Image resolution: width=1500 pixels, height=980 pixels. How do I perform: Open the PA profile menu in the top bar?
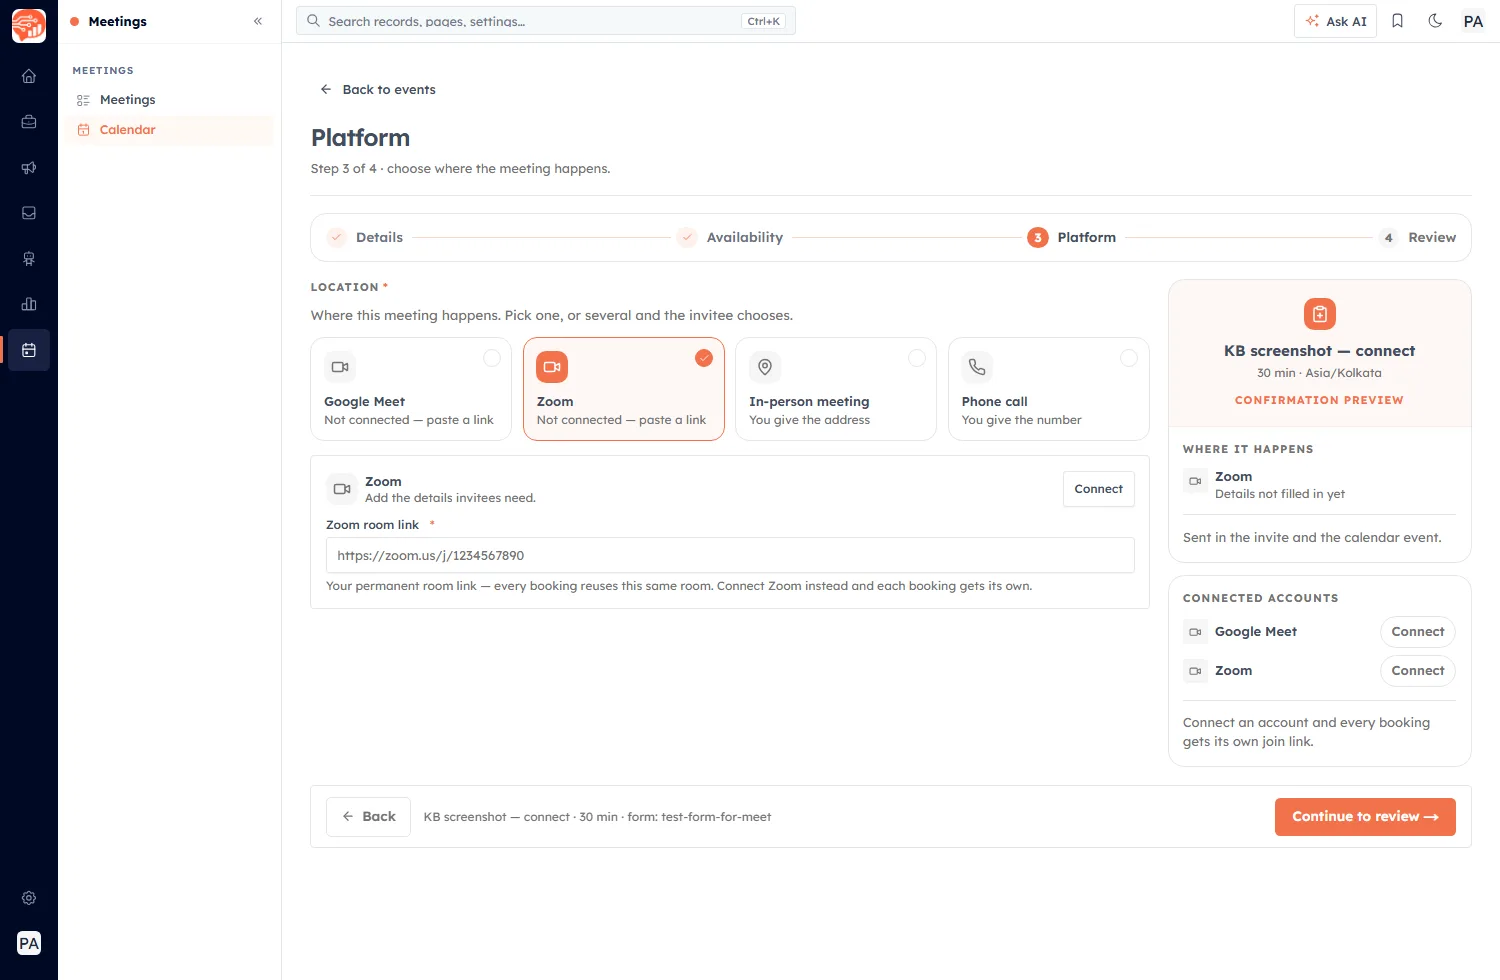(1473, 21)
